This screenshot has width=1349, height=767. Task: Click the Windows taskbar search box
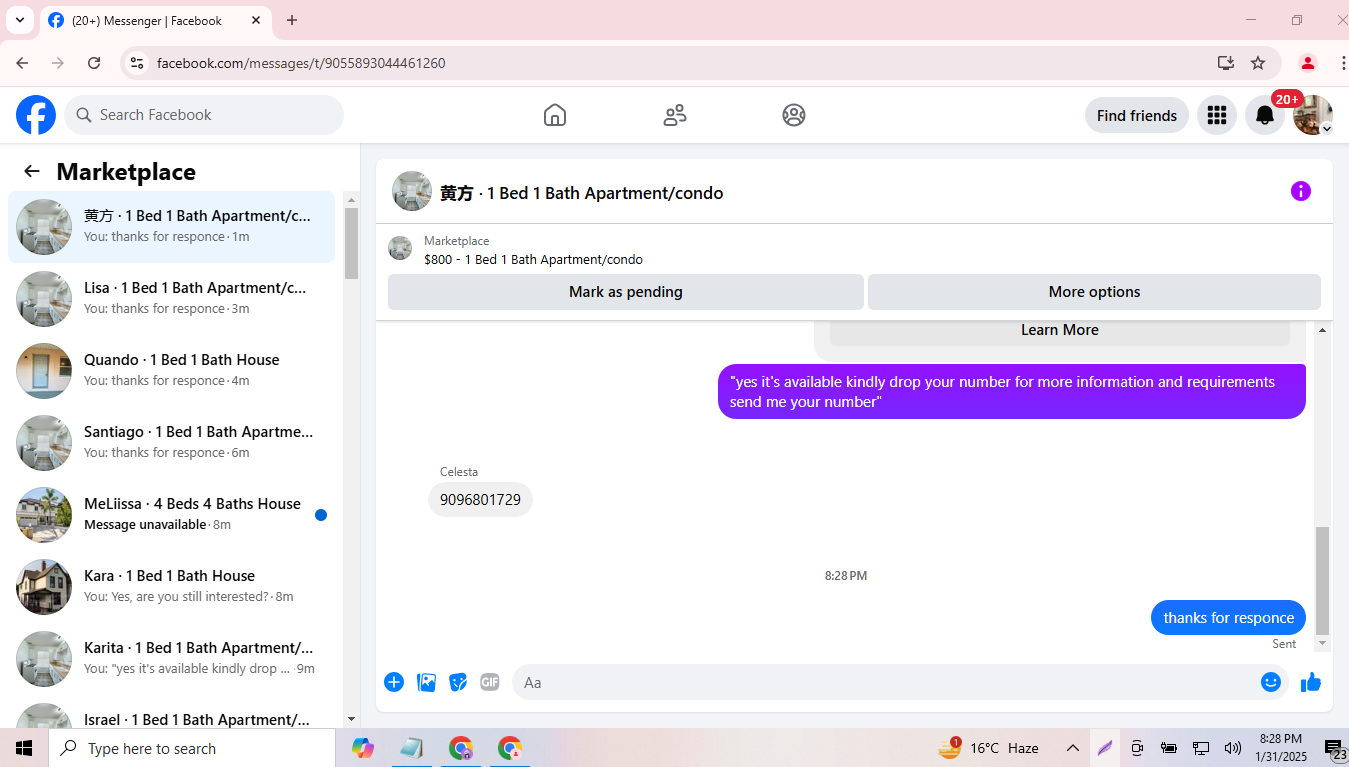coord(192,748)
